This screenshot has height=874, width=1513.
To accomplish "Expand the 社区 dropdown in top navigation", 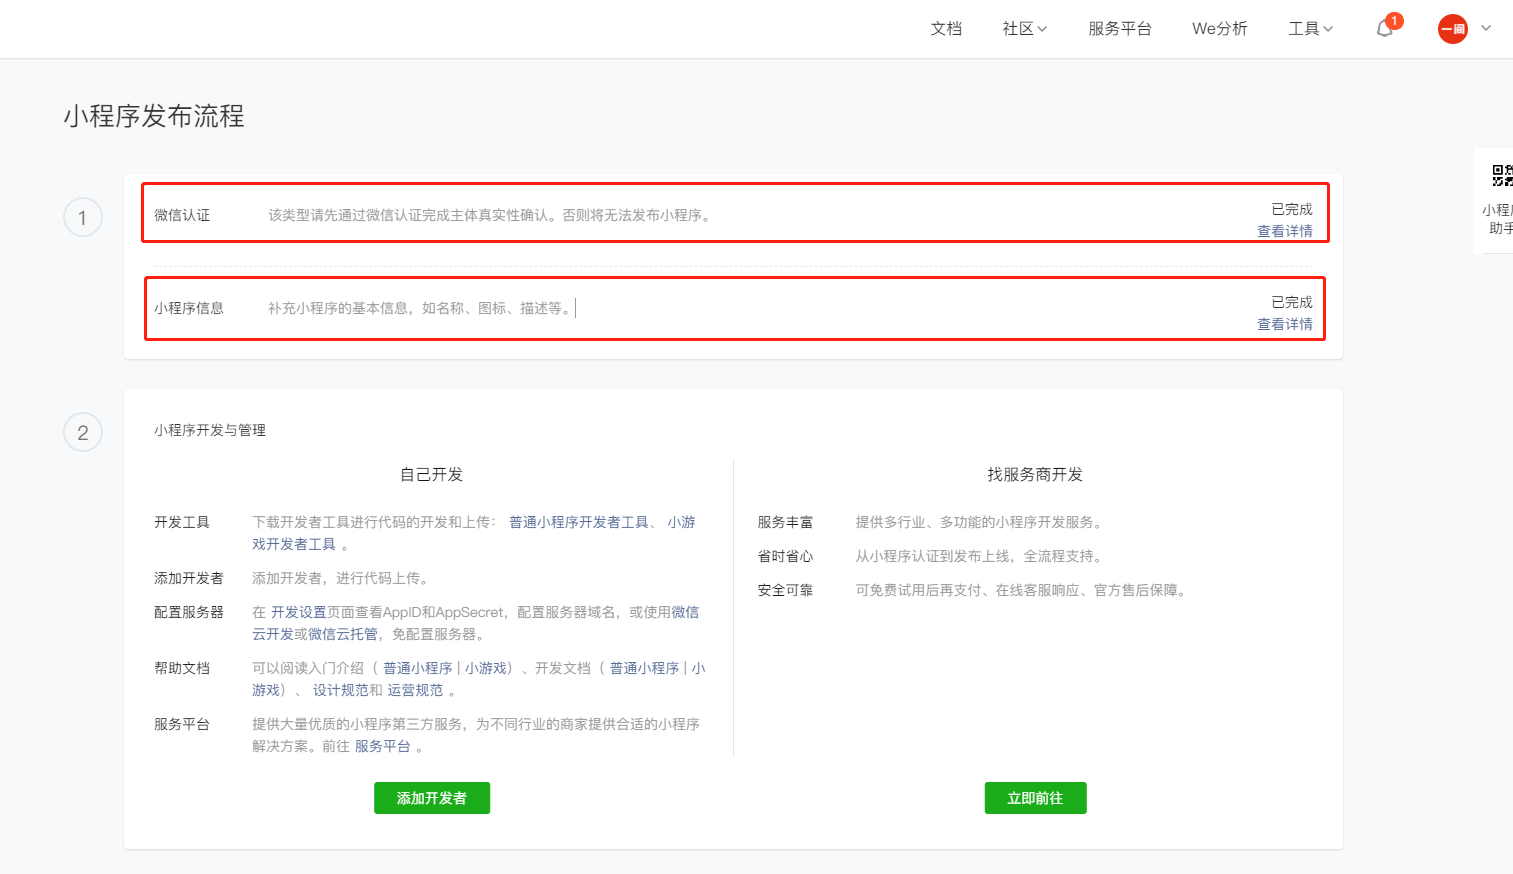I will (1024, 29).
